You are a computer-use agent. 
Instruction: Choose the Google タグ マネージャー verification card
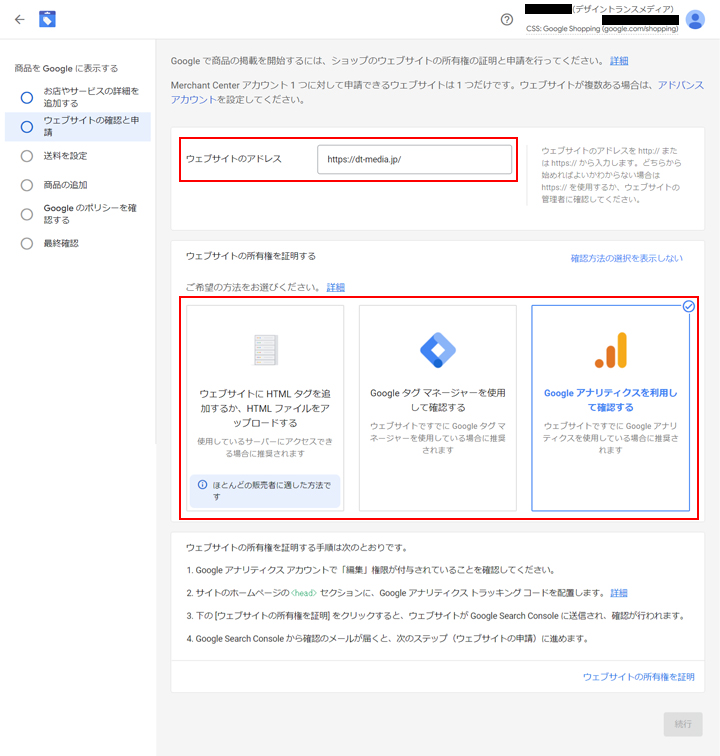[437, 408]
